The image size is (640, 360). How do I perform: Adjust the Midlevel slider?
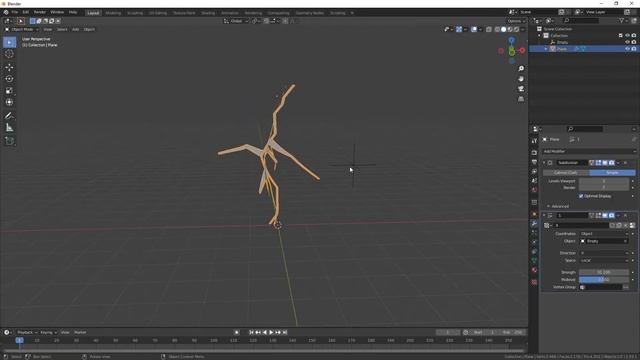(604, 280)
